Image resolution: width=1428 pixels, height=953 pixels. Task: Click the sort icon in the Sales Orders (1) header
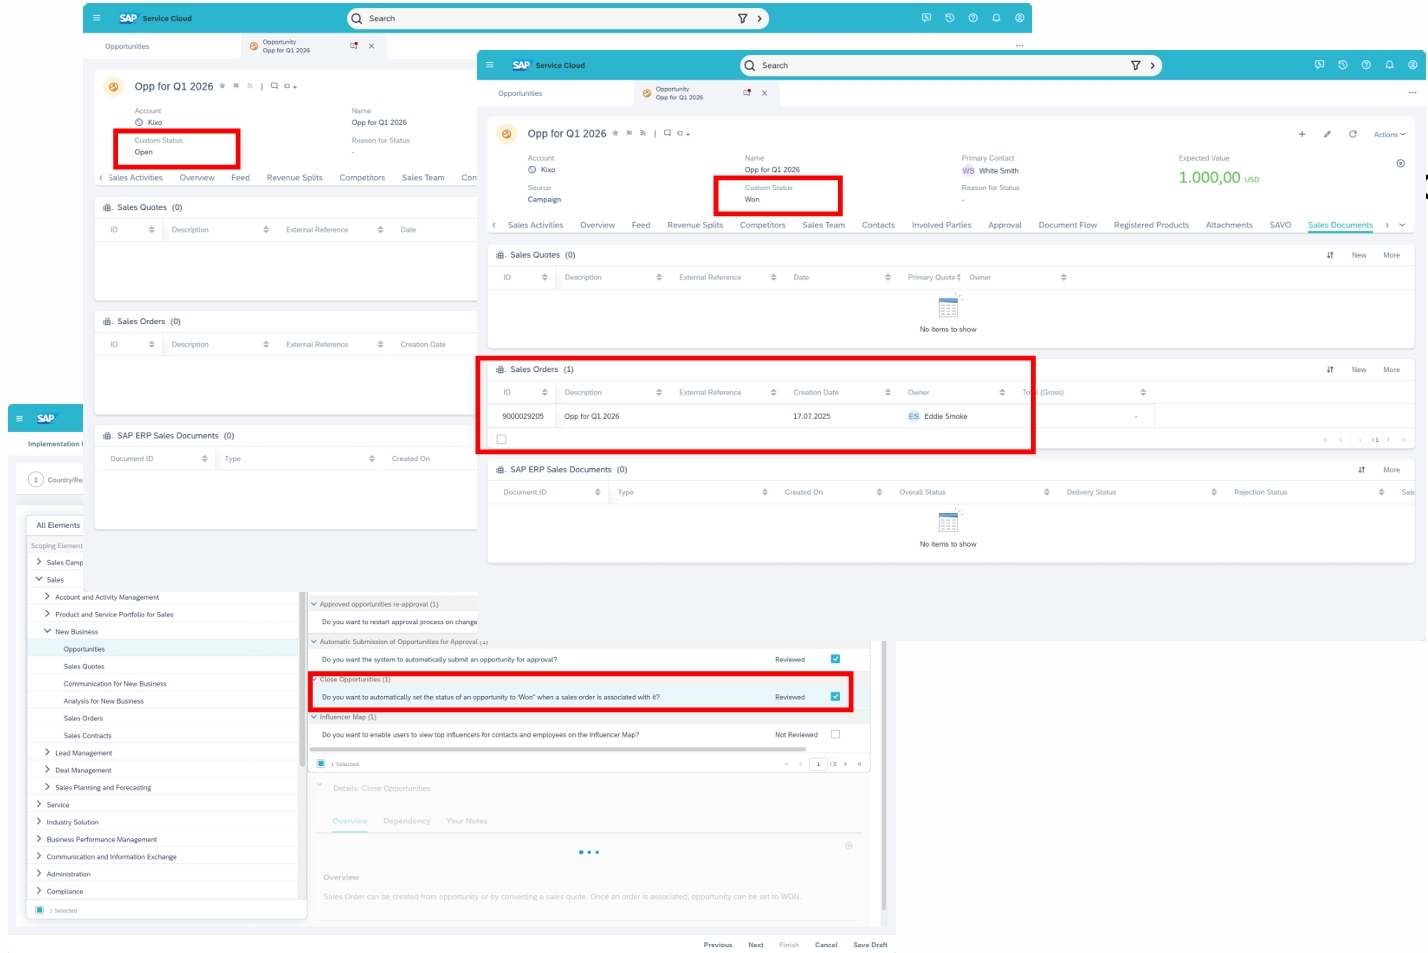(1330, 370)
